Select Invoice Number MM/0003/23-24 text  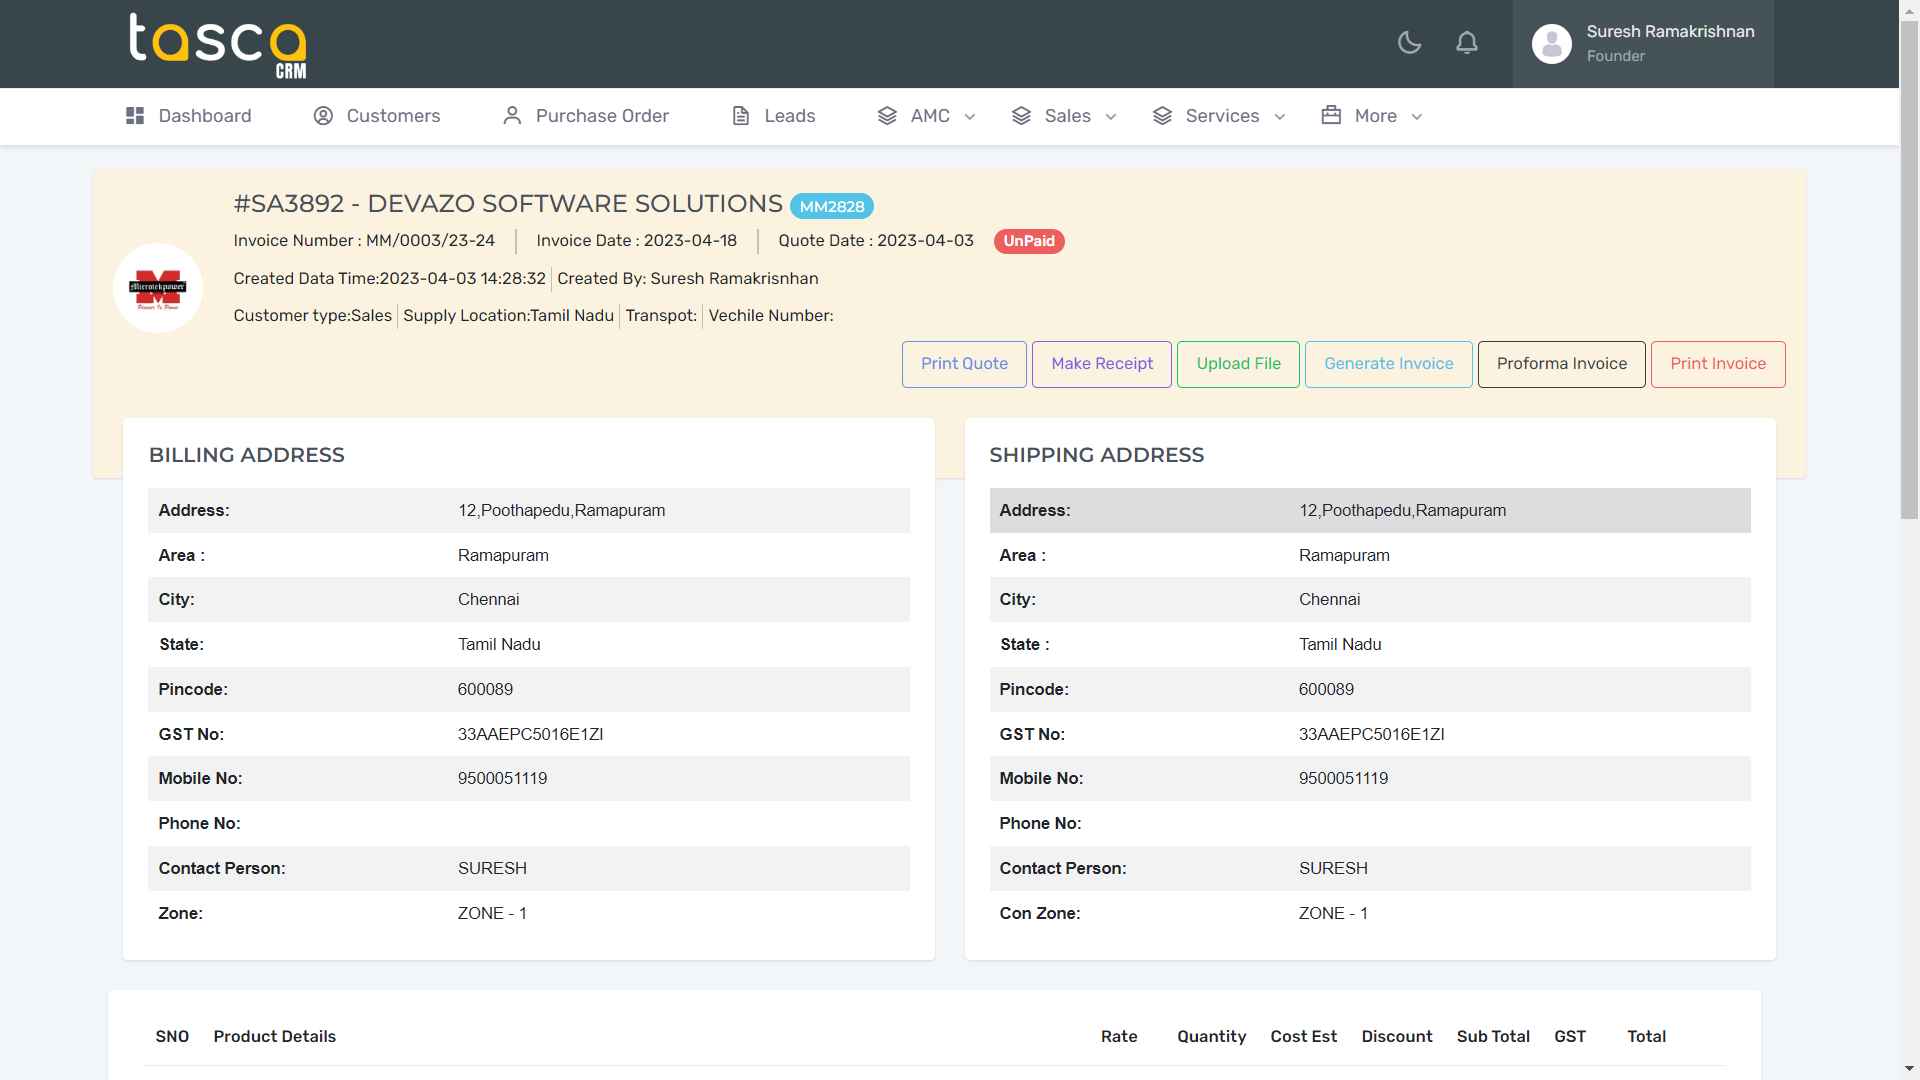(x=364, y=241)
